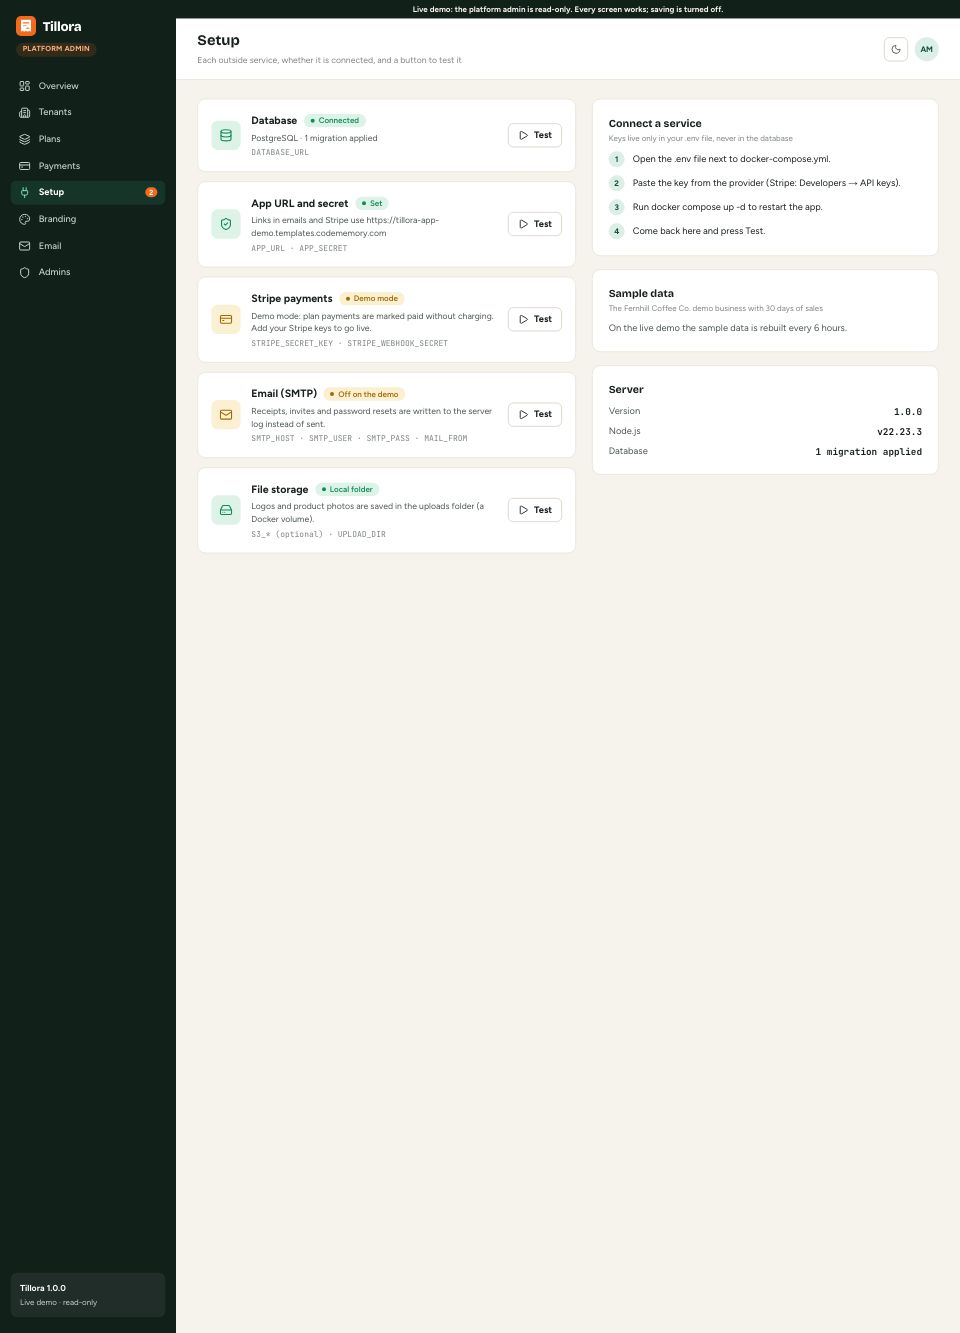Open the Email section in sidebar
Image resolution: width=960 pixels, height=1333 pixels.
88,246
